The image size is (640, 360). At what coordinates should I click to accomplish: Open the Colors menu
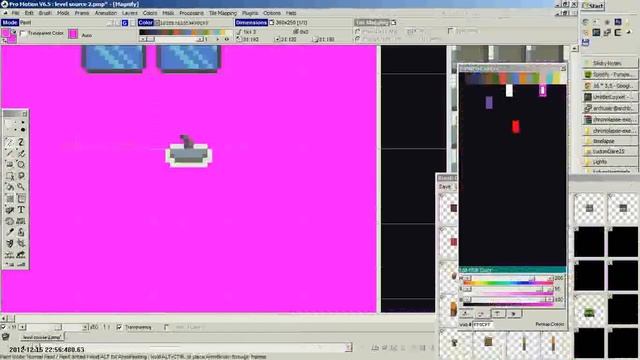click(150, 13)
